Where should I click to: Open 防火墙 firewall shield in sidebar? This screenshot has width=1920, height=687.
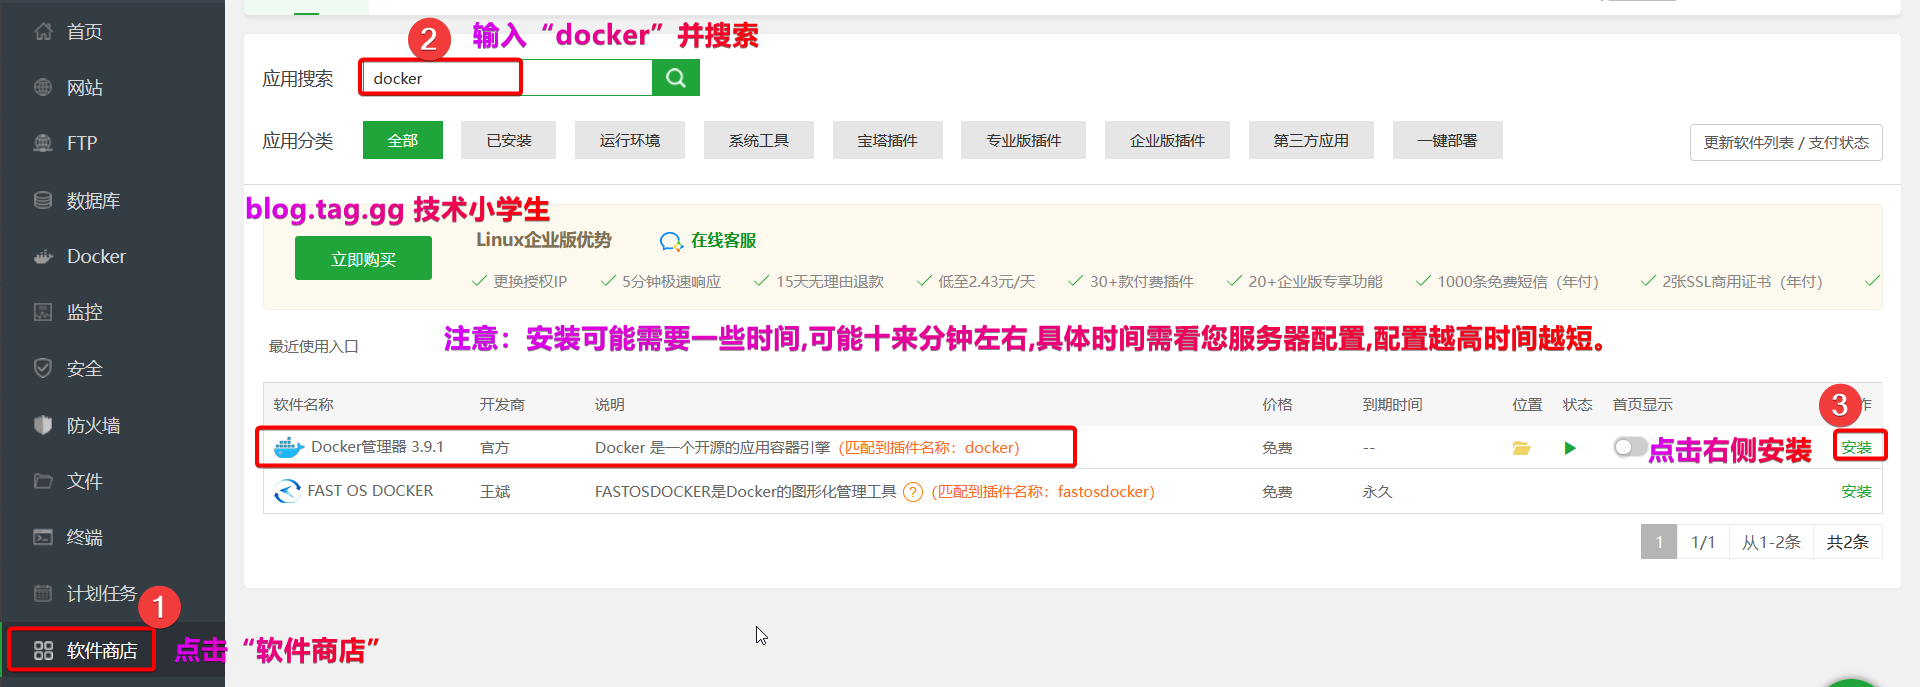[43, 425]
